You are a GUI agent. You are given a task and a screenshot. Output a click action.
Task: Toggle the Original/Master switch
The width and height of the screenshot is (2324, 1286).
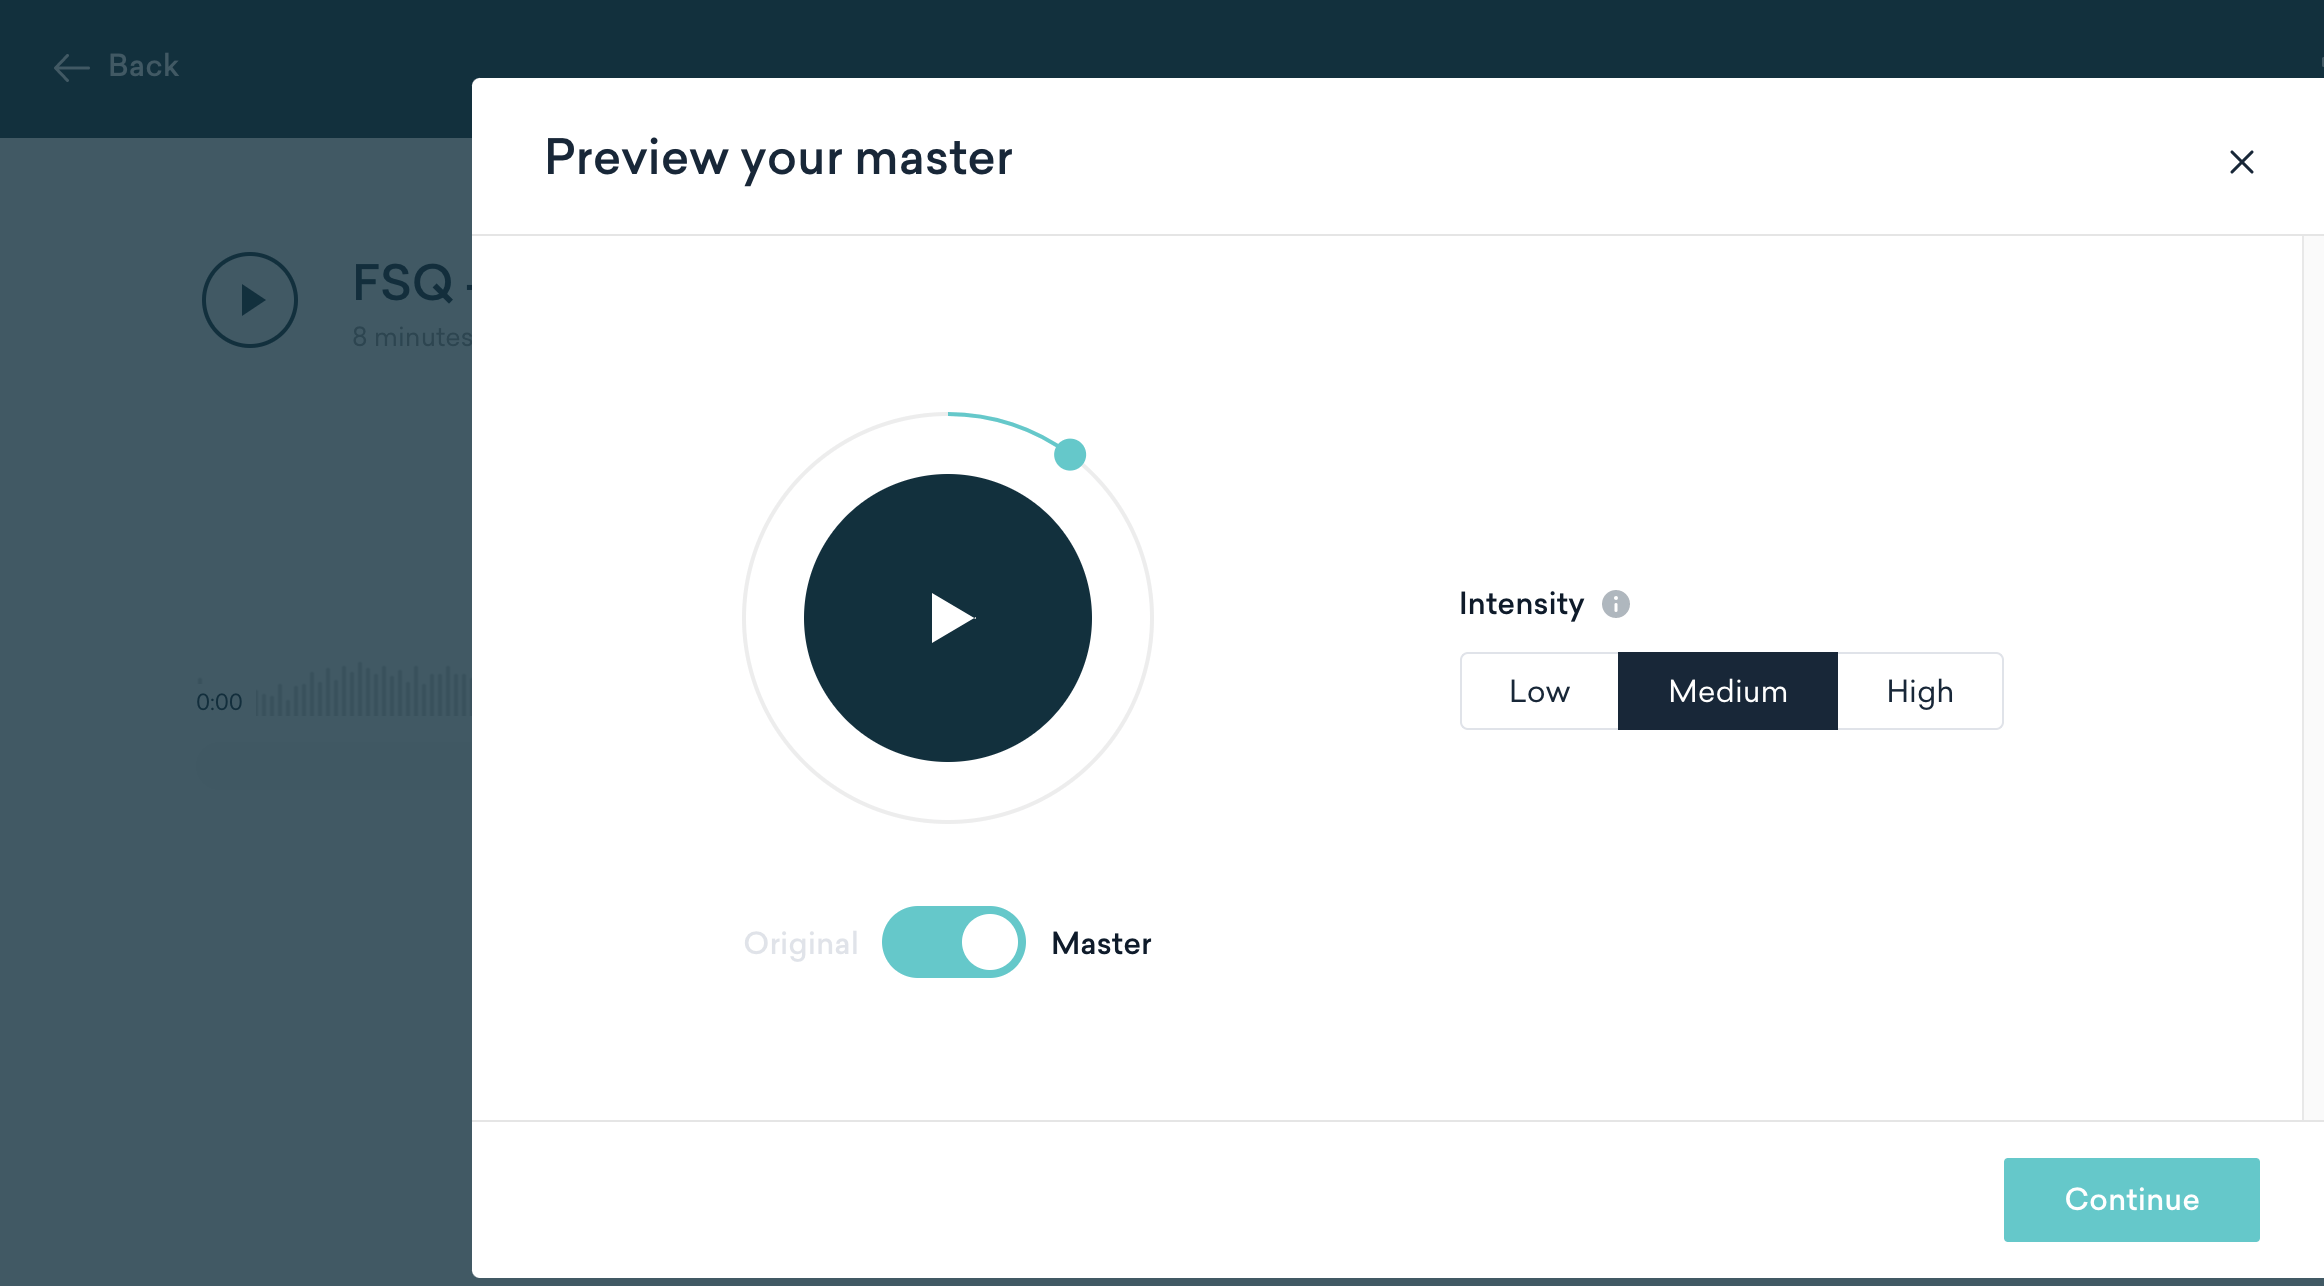pos(953,942)
